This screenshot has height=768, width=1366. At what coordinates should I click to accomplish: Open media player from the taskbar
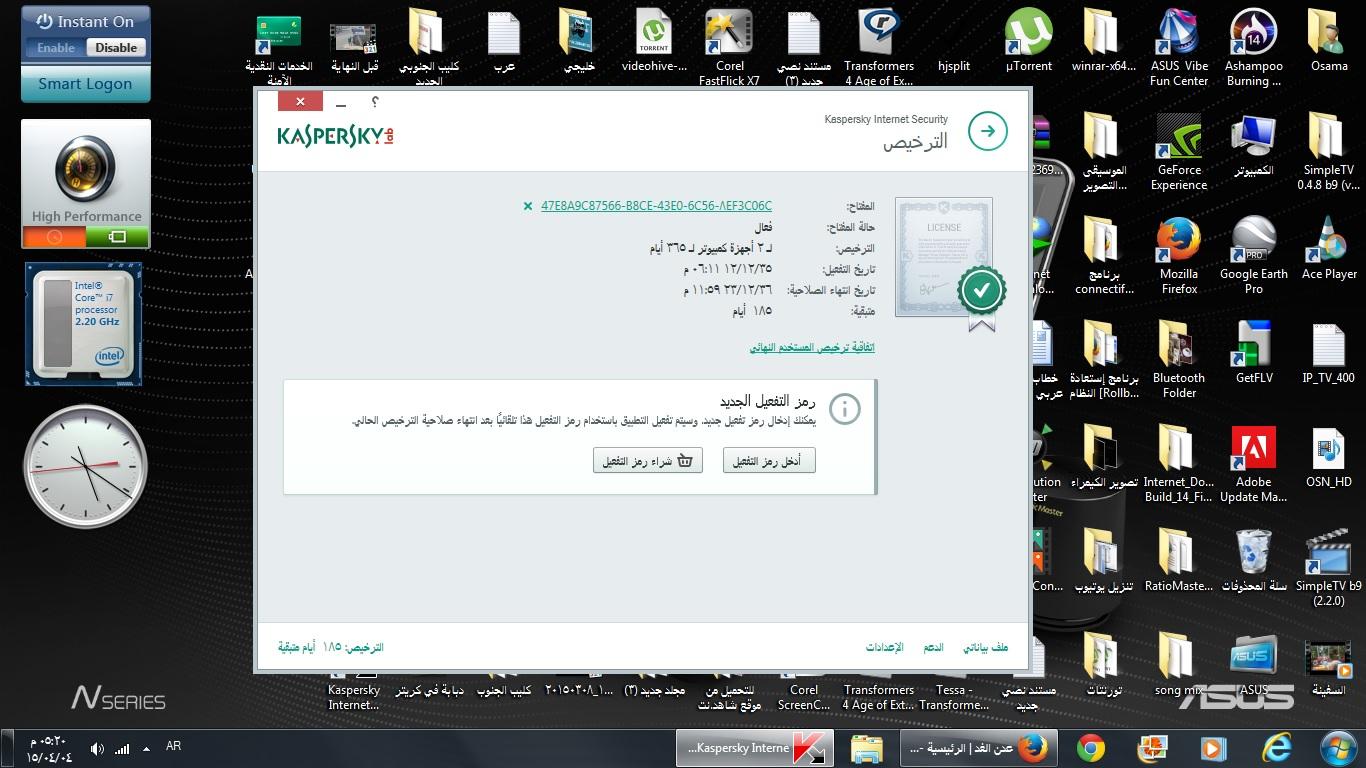[1212, 748]
